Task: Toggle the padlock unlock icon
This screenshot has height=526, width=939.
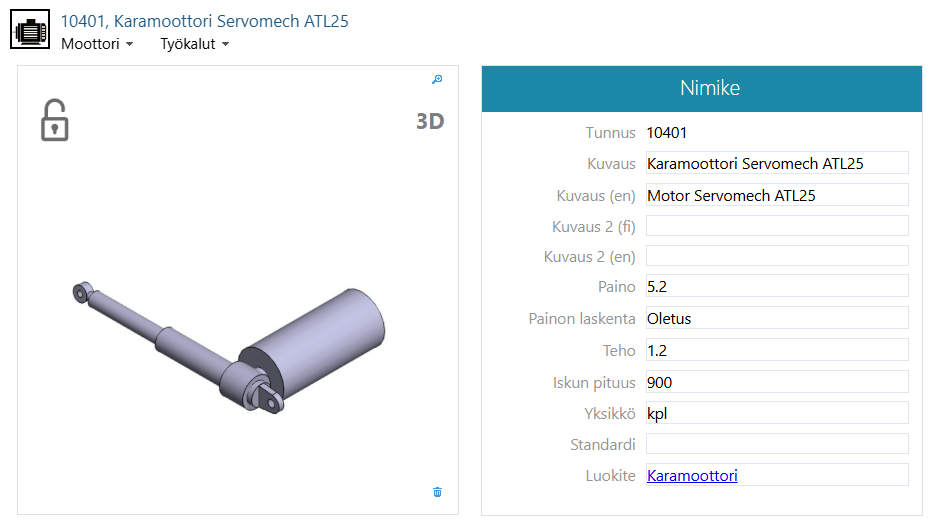Action: pos(54,120)
